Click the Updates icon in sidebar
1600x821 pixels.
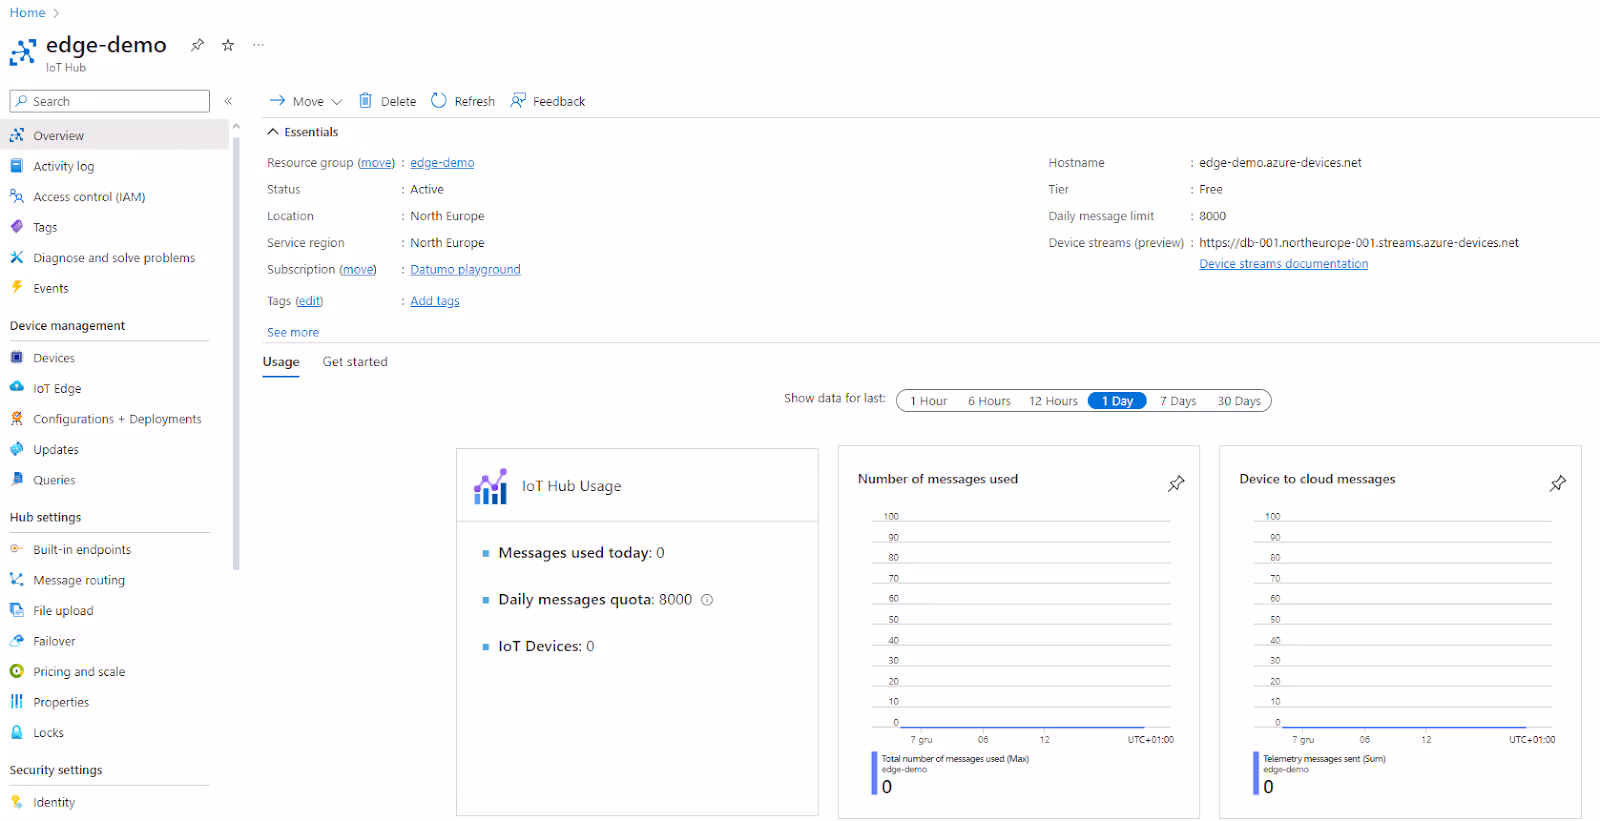point(17,449)
